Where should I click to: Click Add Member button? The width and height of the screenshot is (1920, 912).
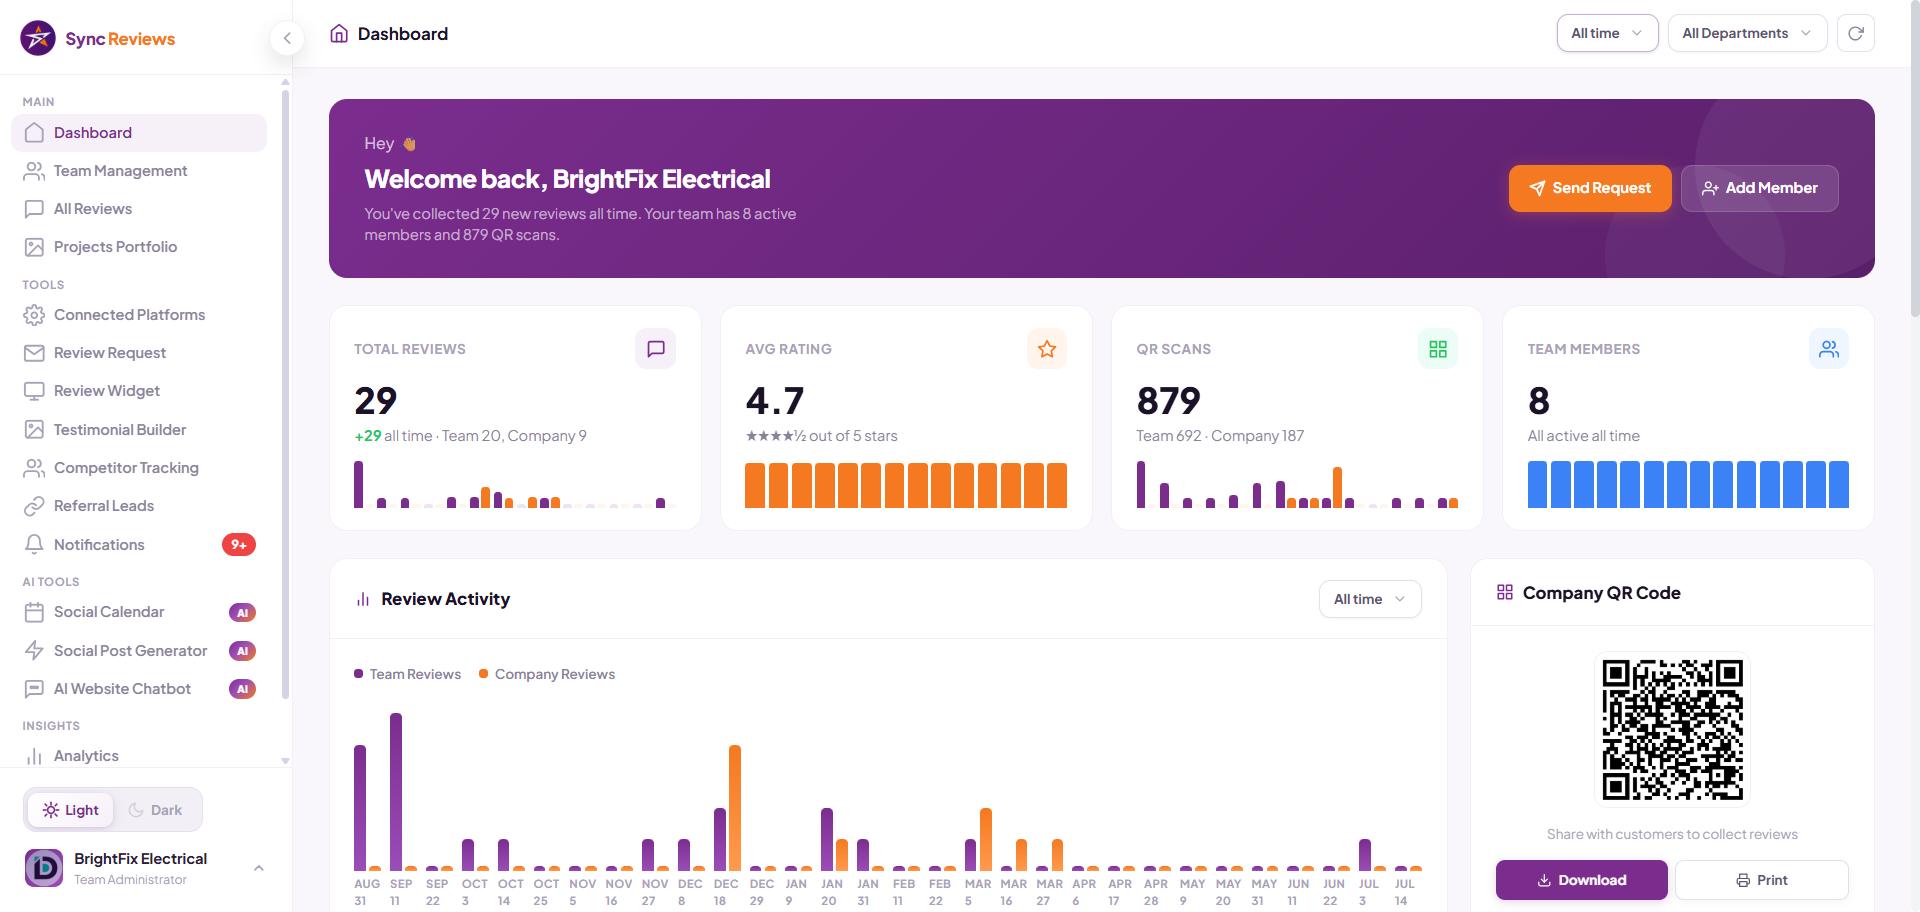1759,188
